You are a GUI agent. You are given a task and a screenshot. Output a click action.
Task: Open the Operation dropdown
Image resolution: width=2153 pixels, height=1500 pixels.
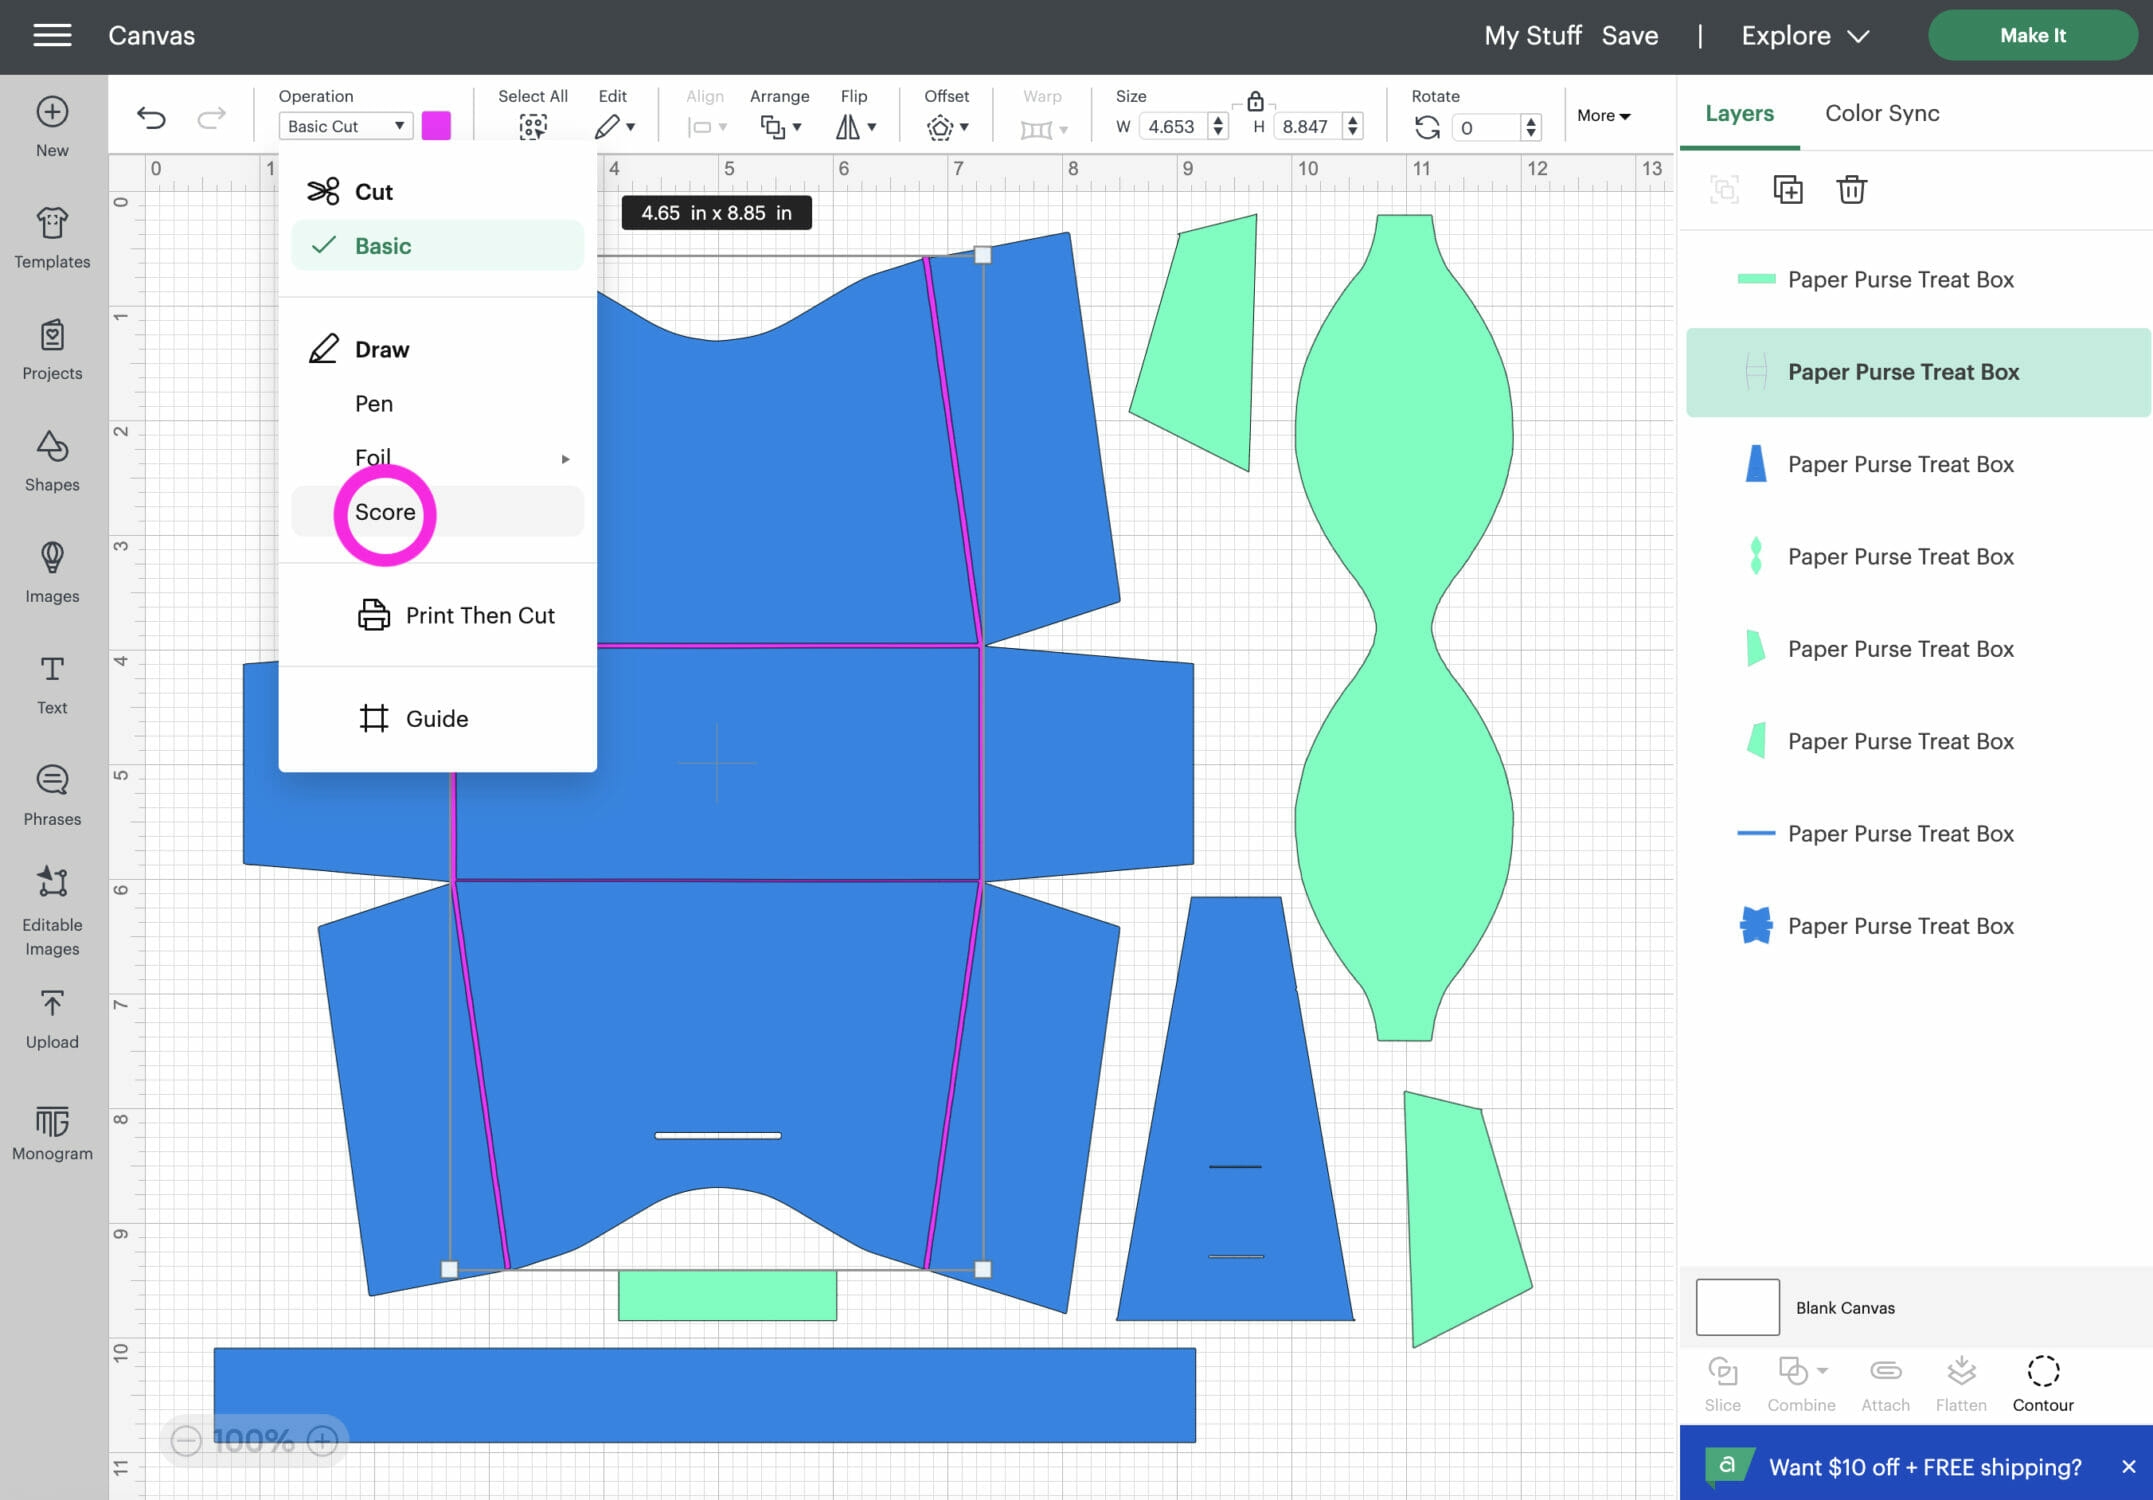345,126
